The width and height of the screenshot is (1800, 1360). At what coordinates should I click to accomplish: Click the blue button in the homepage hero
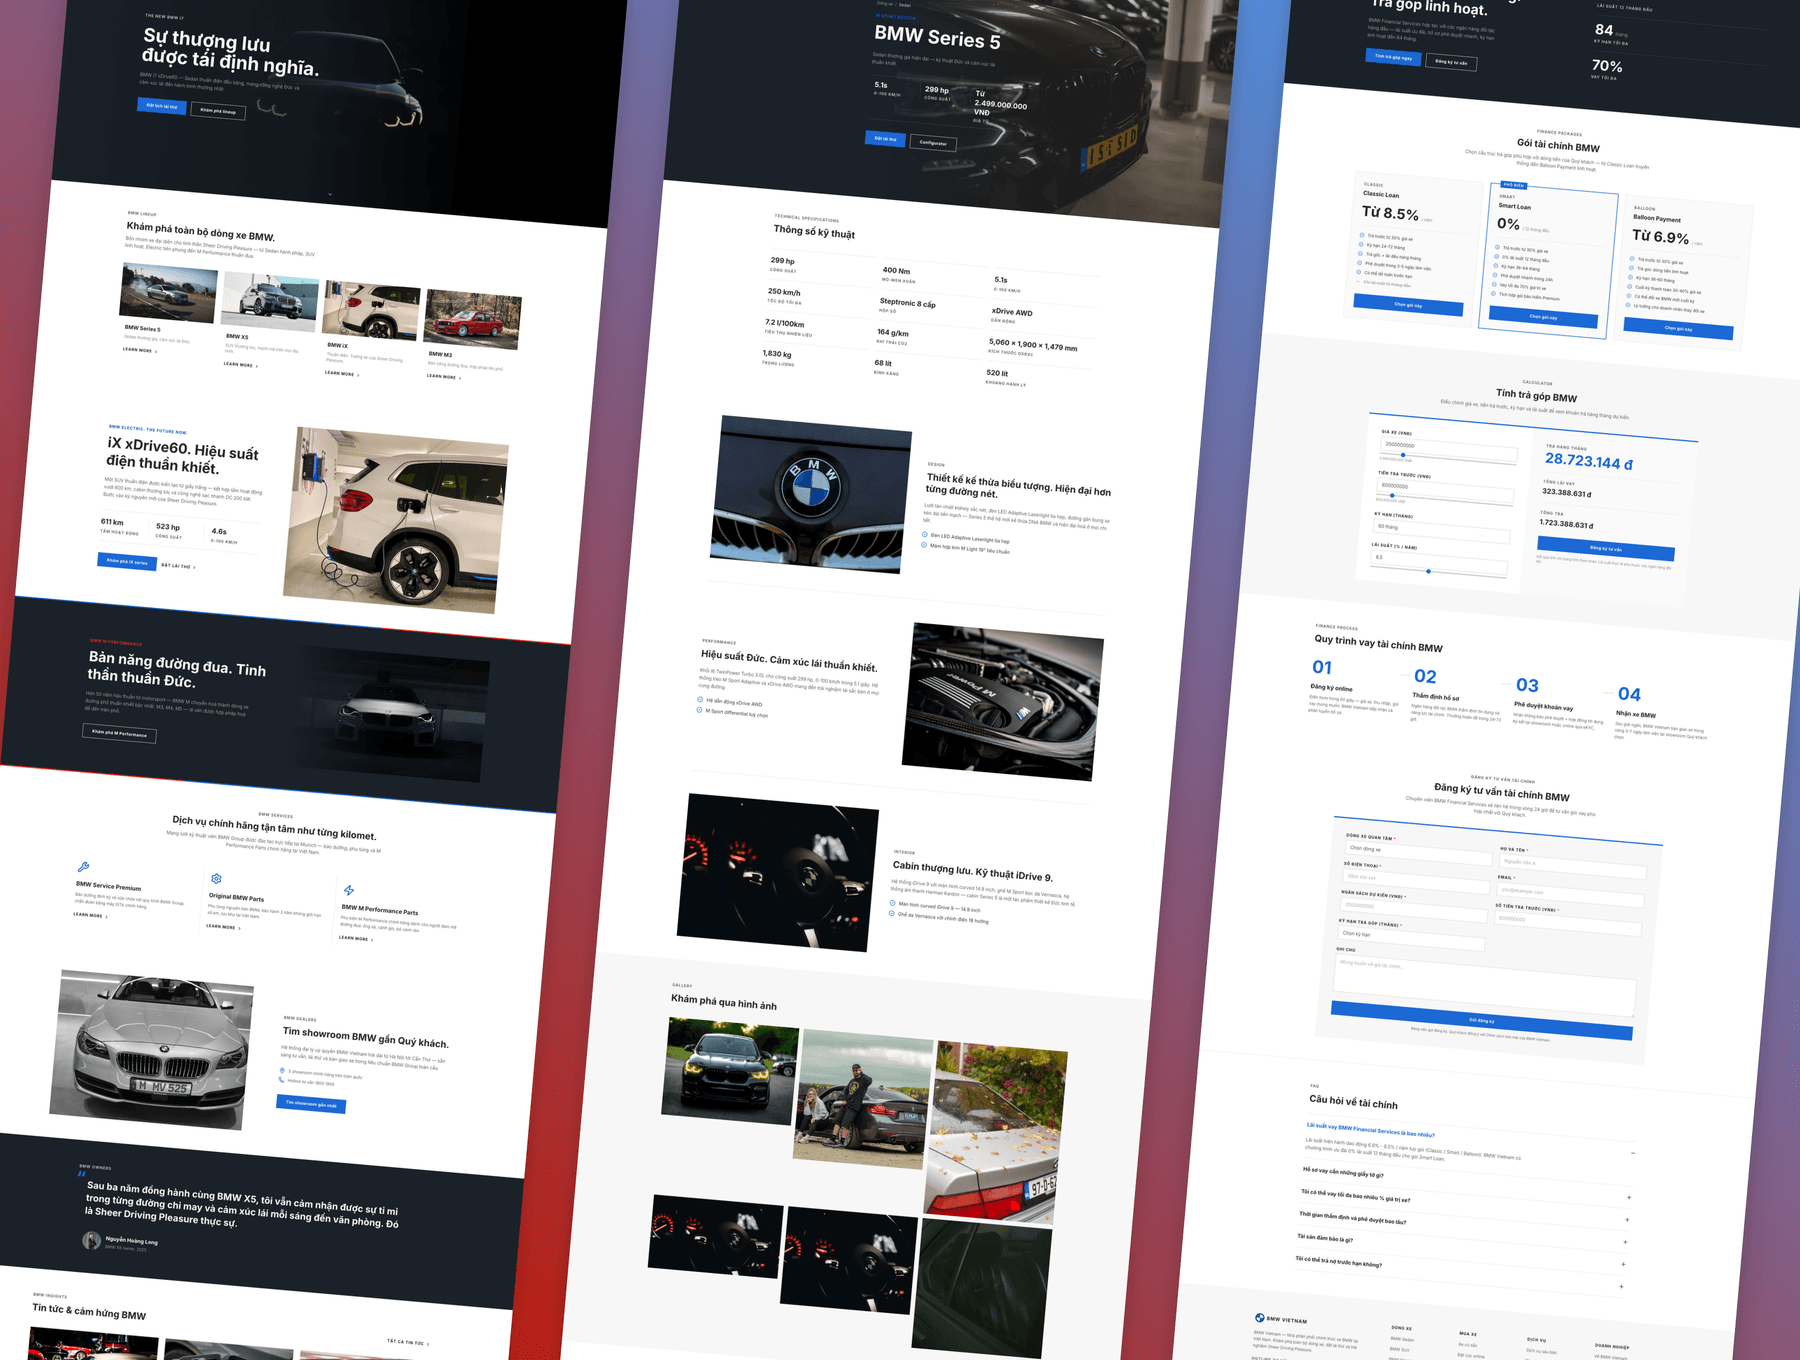click(162, 106)
